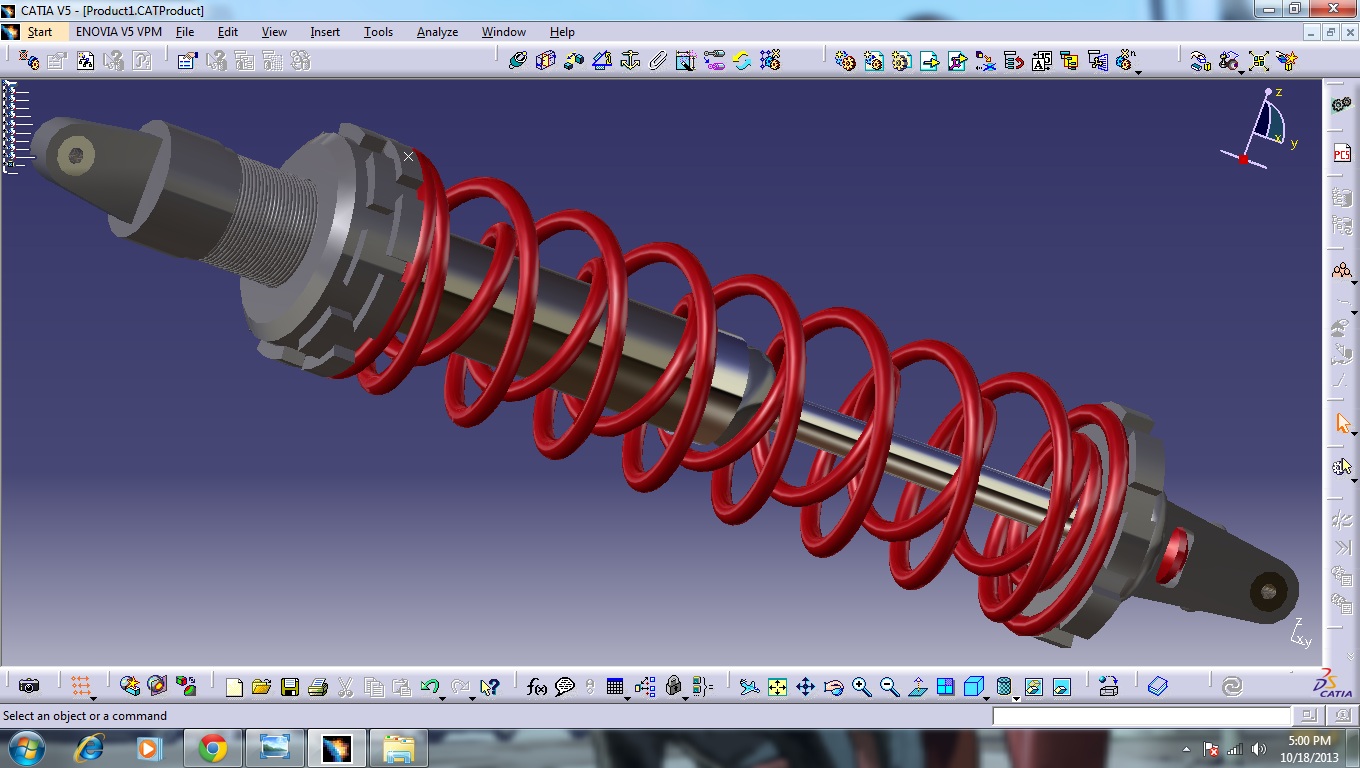Click the volume speaker tray icon
The image size is (1360, 768).
coord(1258,749)
